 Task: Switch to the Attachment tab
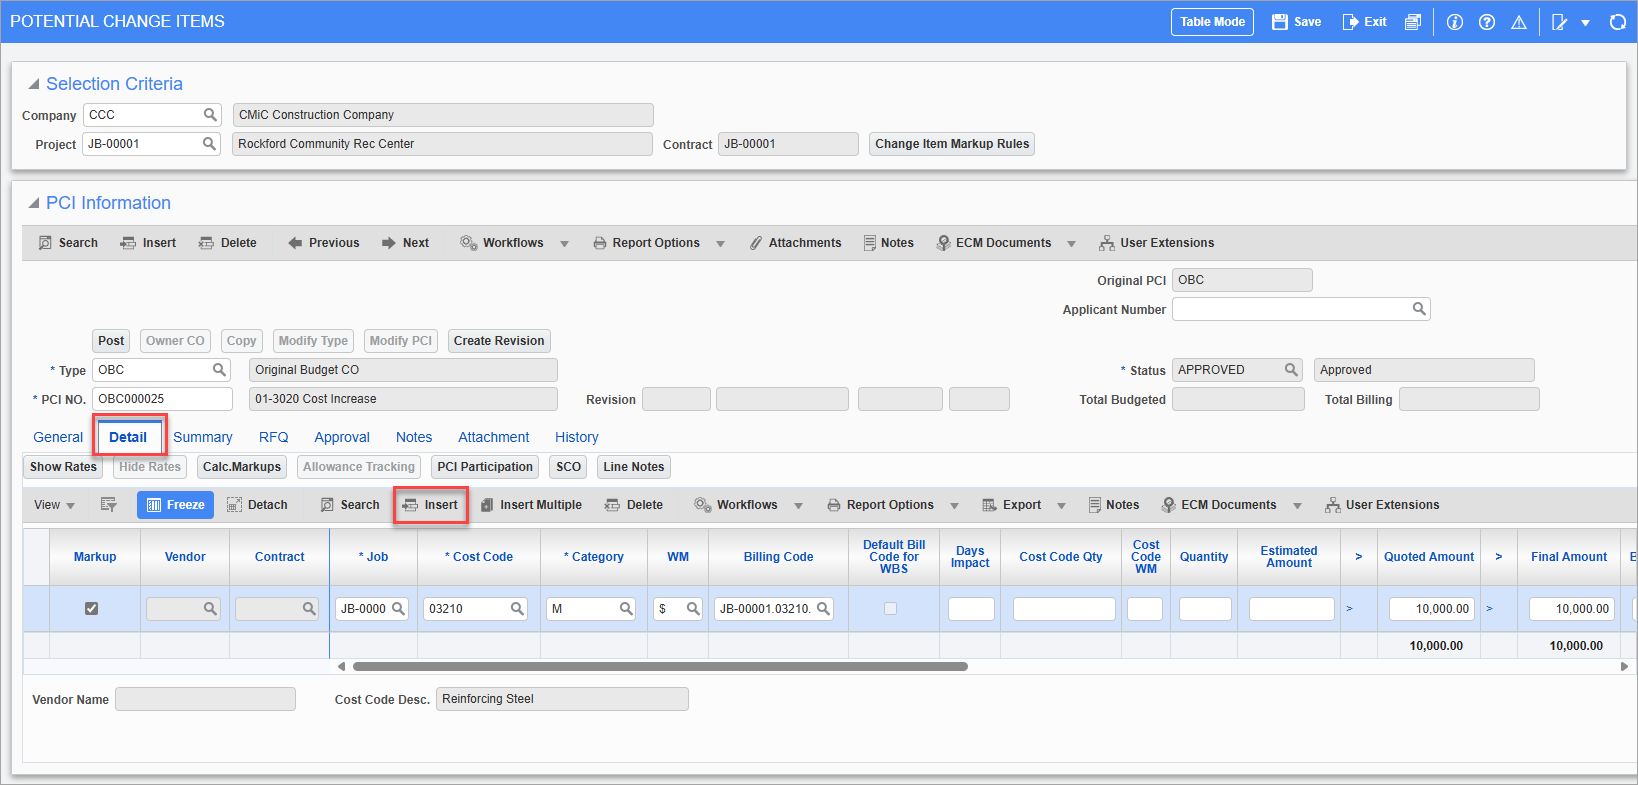click(494, 437)
